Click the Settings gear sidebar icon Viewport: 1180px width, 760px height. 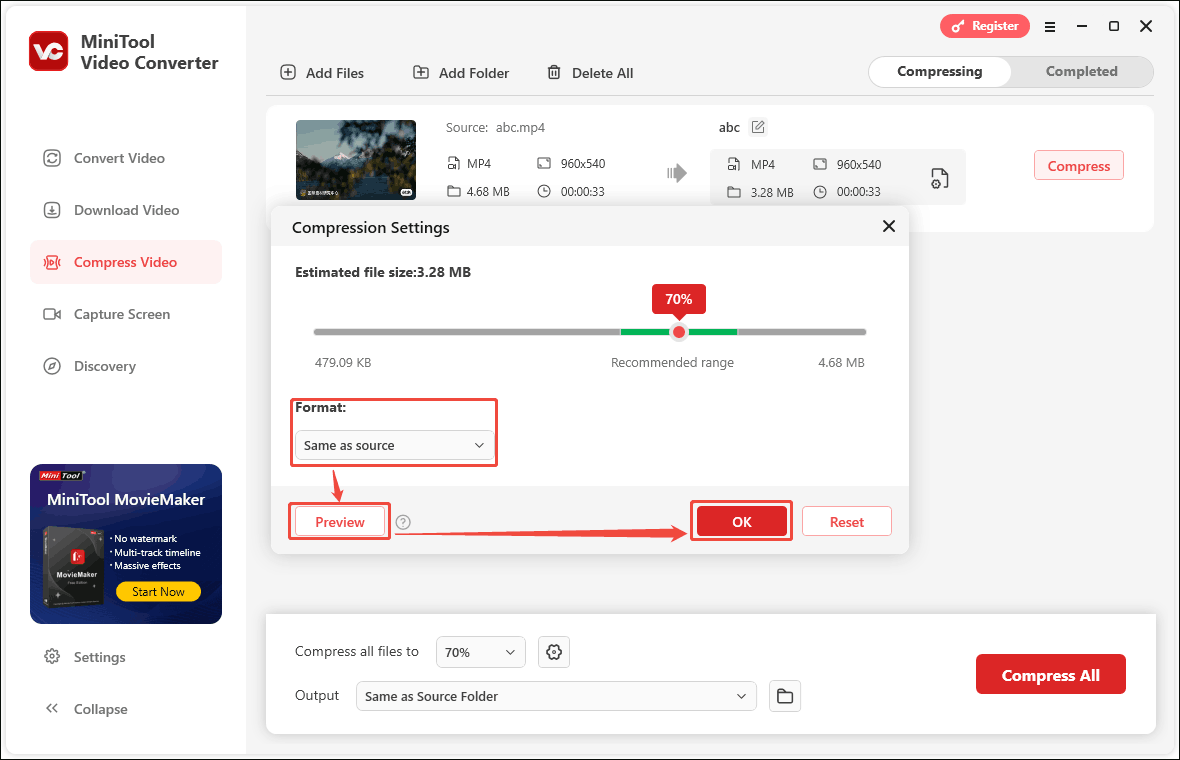pyautogui.click(x=52, y=656)
